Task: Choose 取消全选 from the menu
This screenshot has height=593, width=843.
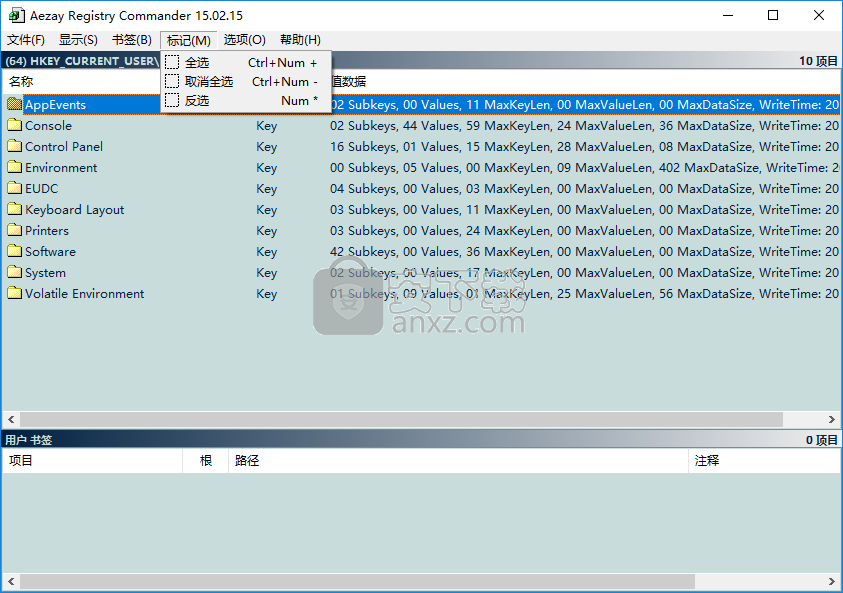Action: [246, 81]
